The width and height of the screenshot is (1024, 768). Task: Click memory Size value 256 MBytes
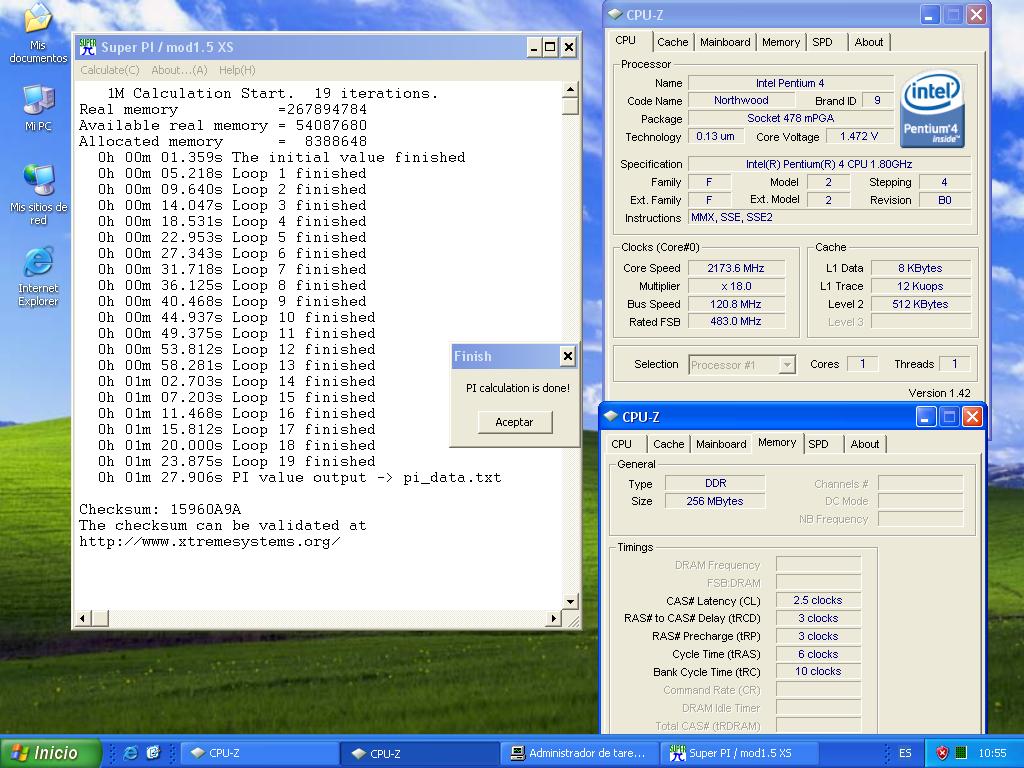point(714,501)
